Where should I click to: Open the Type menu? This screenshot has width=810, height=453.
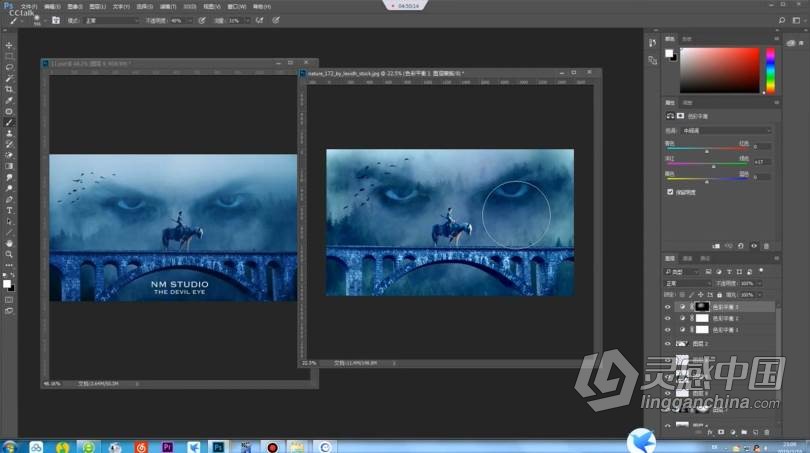coord(121,7)
